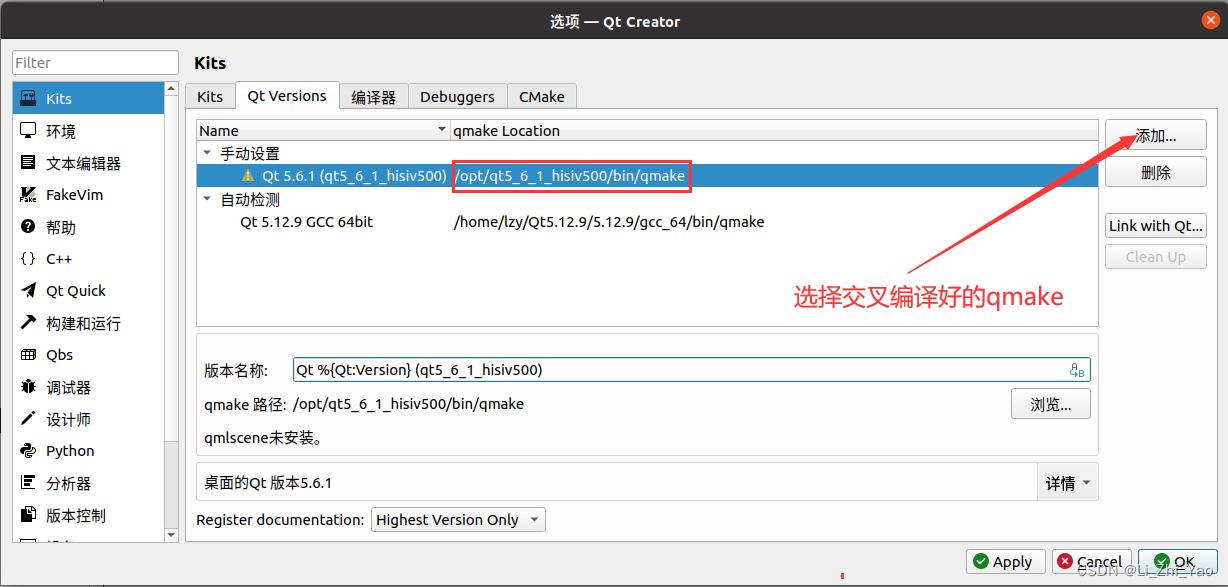The height and width of the screenshot is (587, 1228).
Task: Click the qmlscene未安装 message
Action: point(263,437)
